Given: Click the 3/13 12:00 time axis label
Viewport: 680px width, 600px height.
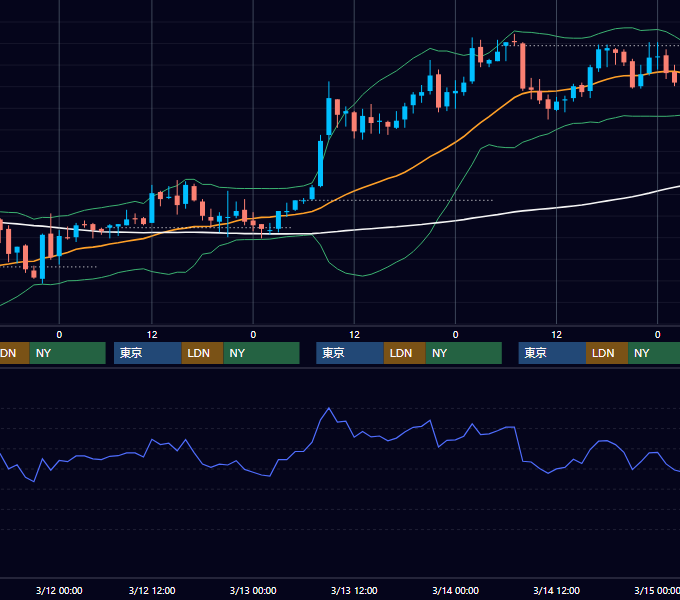Looking at the screenshot, I should coord(354,590).
